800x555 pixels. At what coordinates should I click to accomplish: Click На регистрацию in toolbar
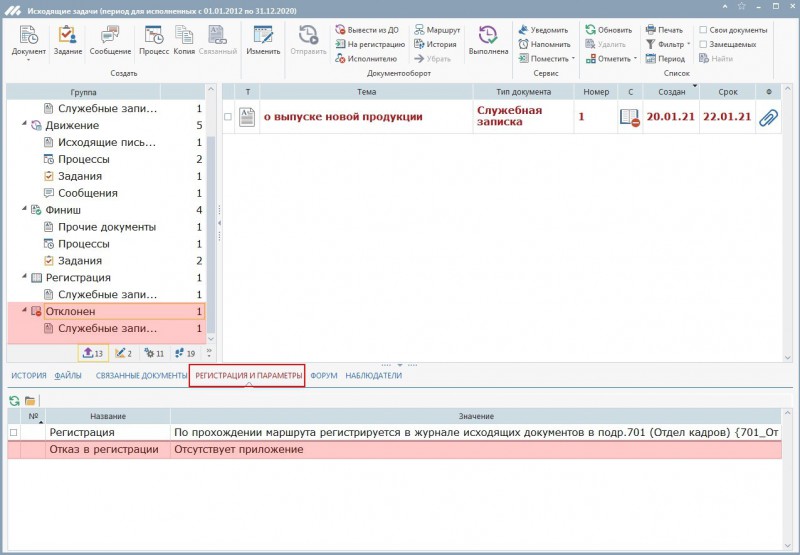click(x=370, y=44)
